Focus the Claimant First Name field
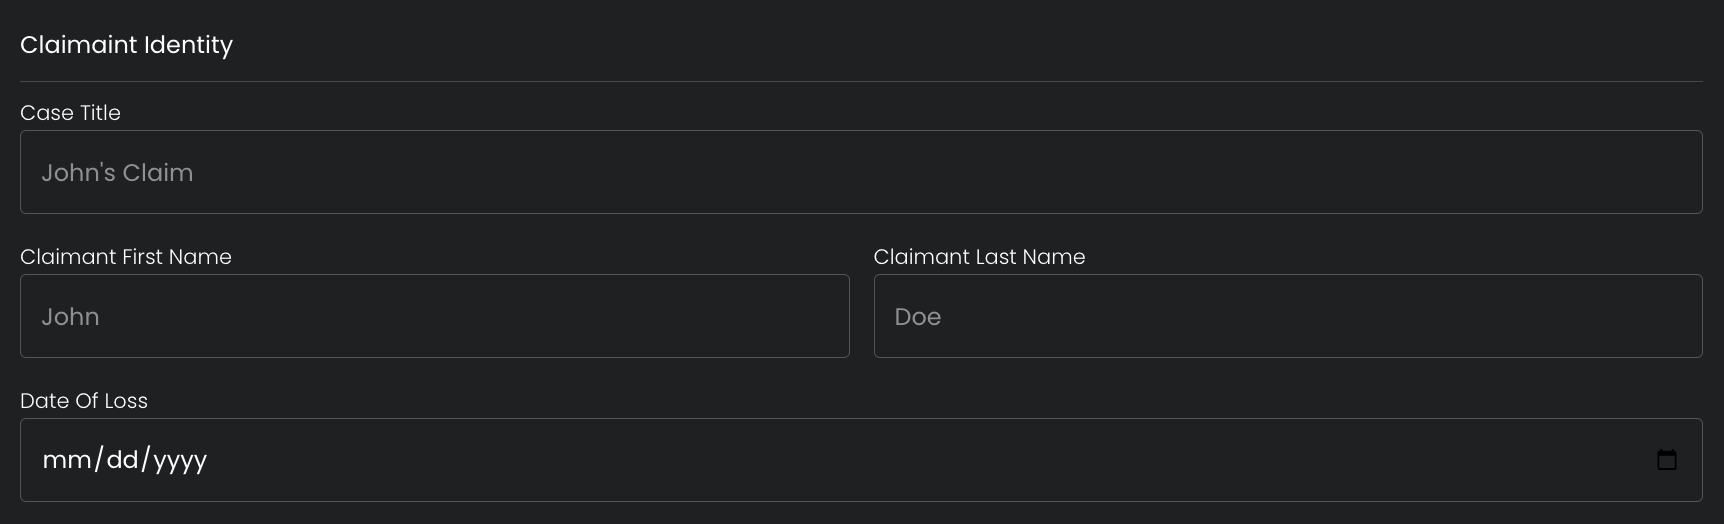 coord(434,316)
